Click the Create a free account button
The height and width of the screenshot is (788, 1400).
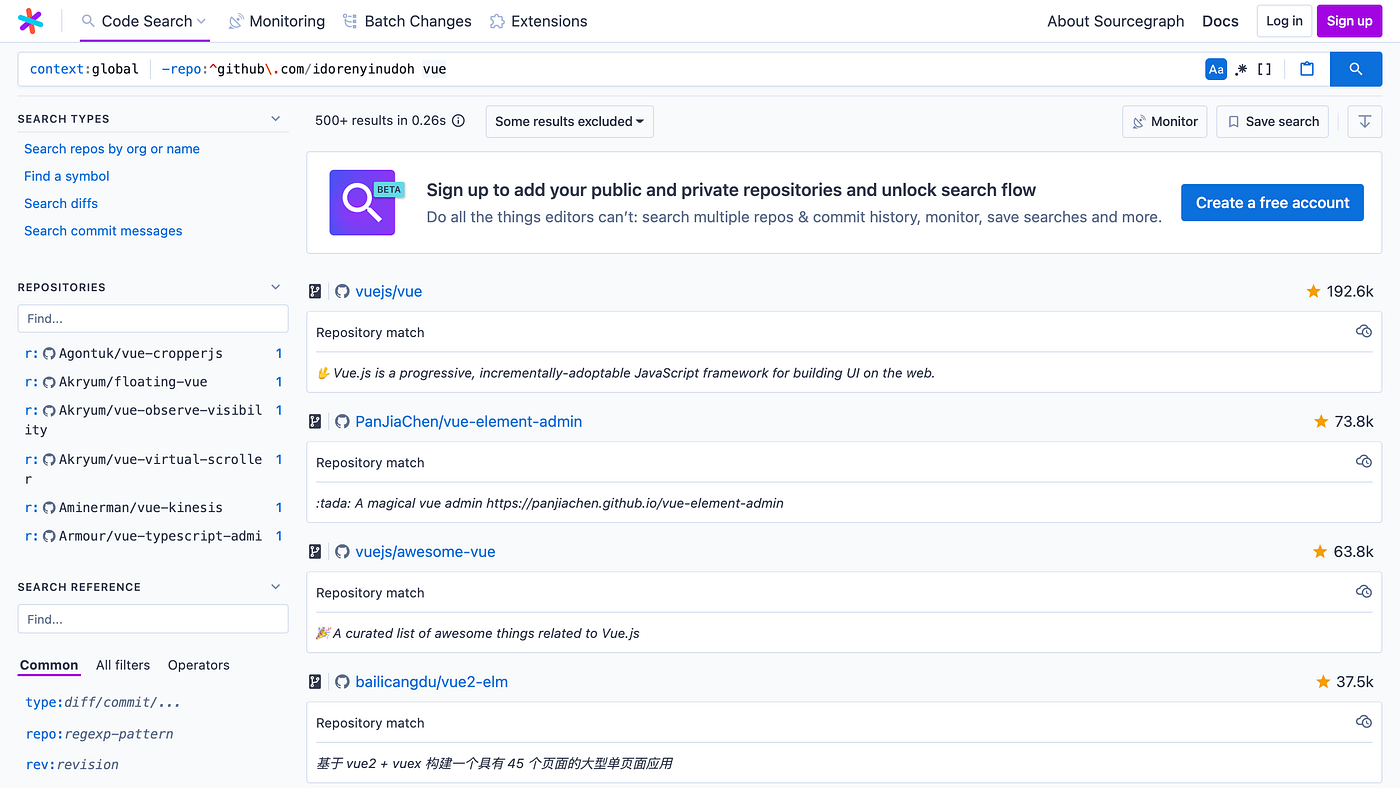click(1271, 202)
